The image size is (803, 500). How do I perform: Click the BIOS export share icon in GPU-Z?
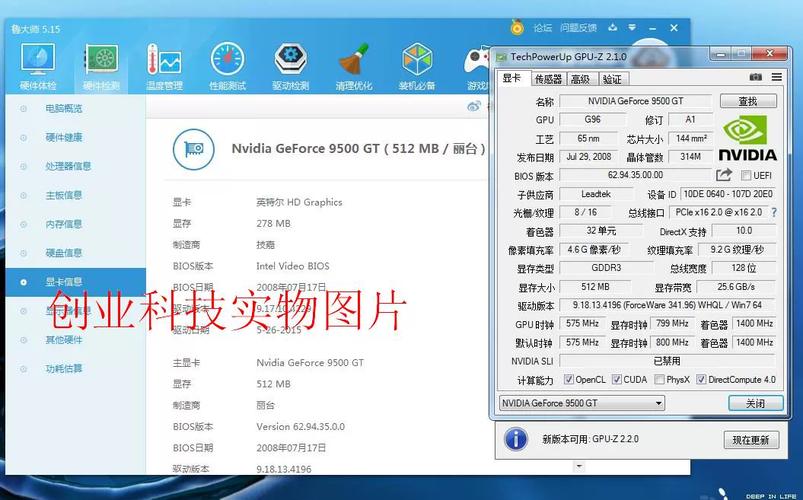click(724, 175)
